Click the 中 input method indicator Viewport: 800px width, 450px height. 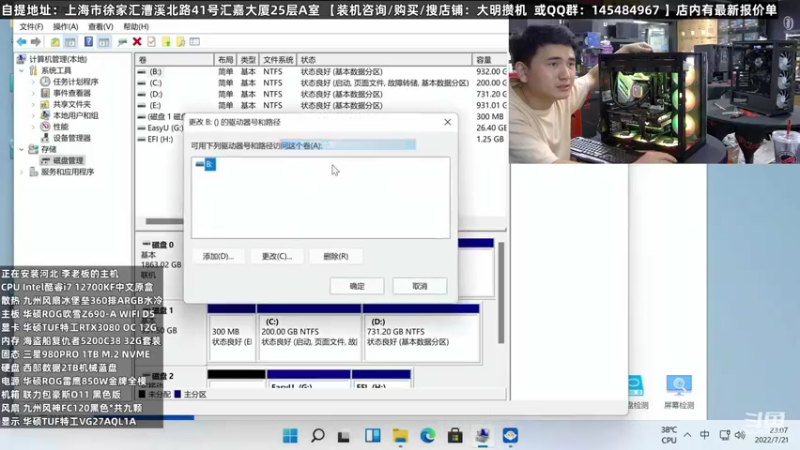point(705,435)
